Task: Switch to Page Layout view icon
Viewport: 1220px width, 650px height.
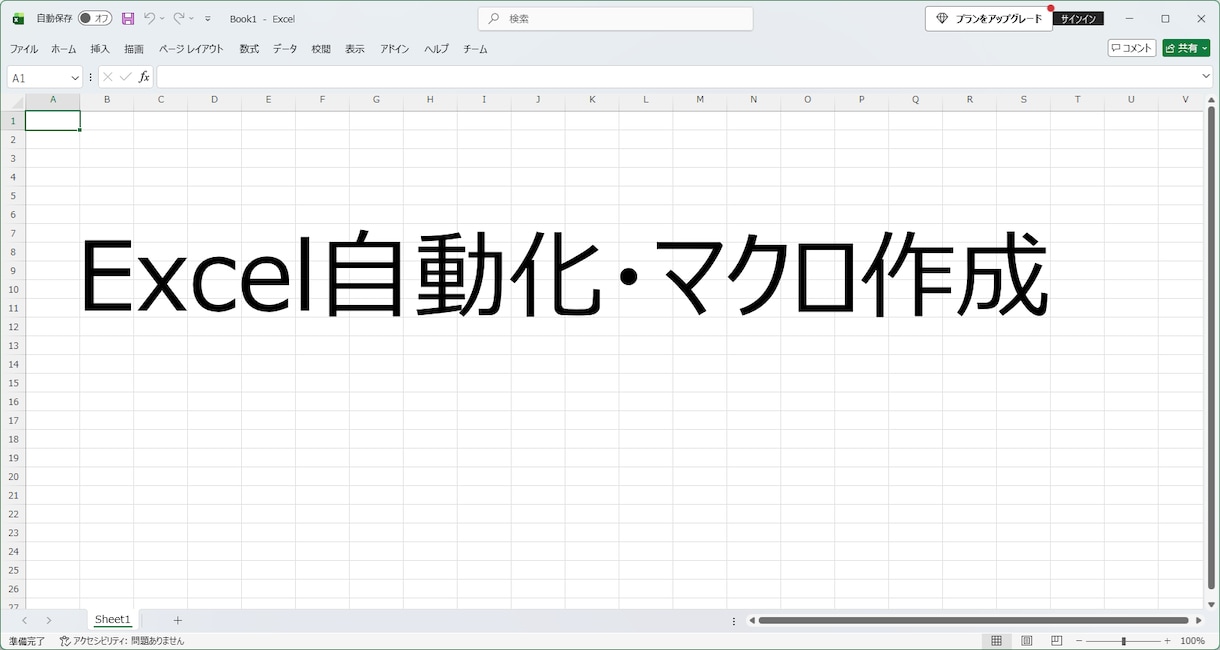Action: click(1026, 641)
